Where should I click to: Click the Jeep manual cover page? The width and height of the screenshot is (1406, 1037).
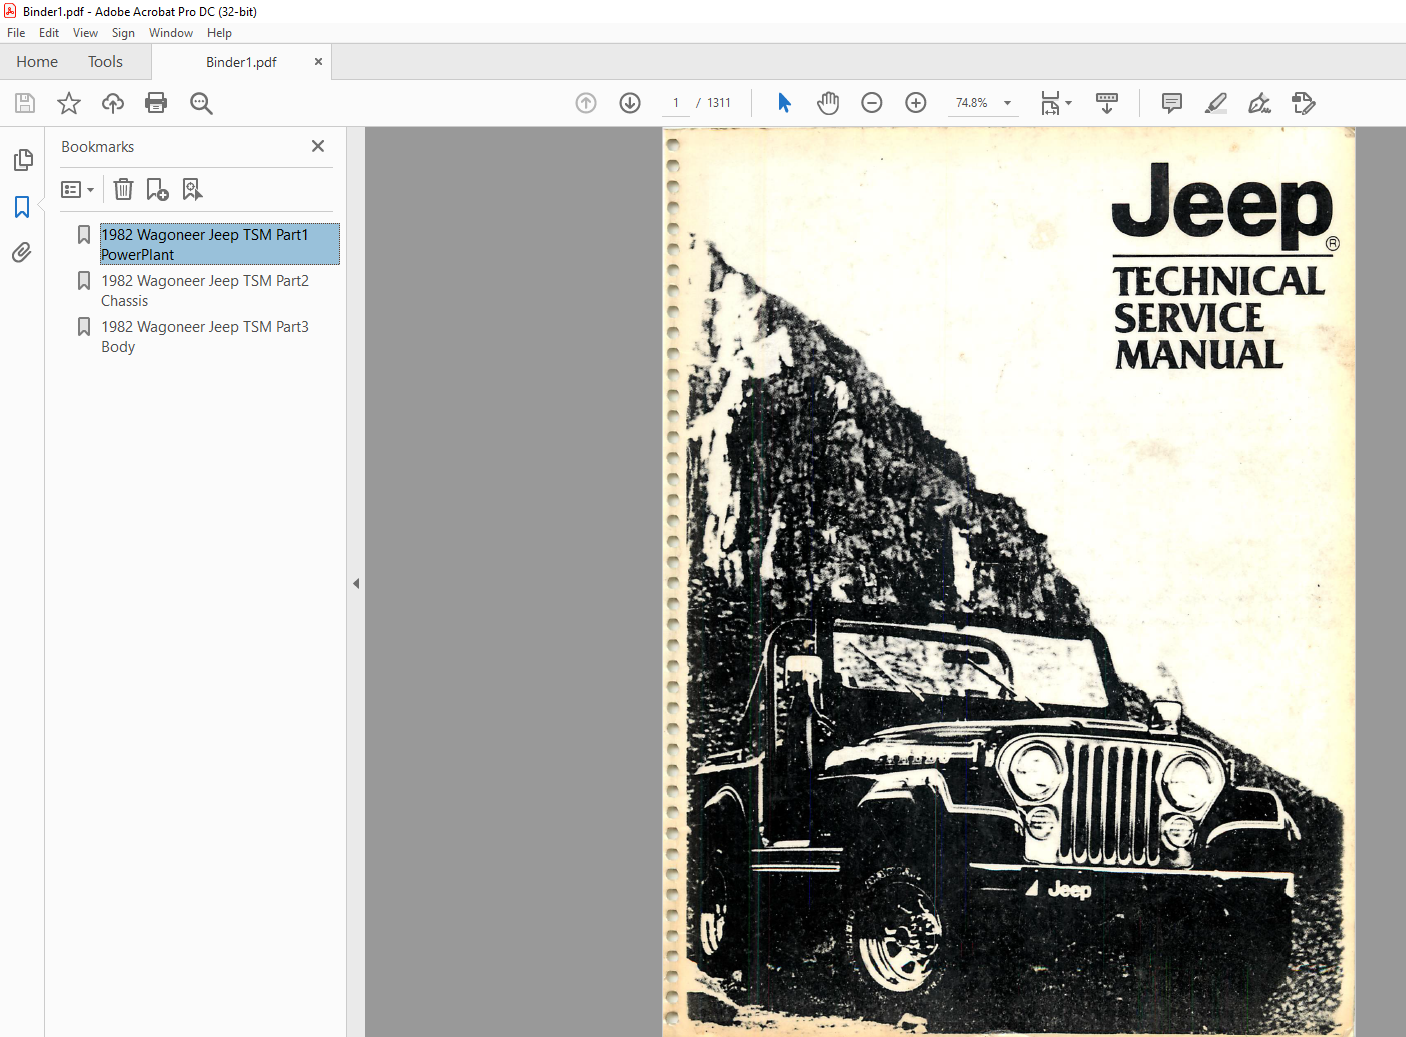tap(1009, 582)
